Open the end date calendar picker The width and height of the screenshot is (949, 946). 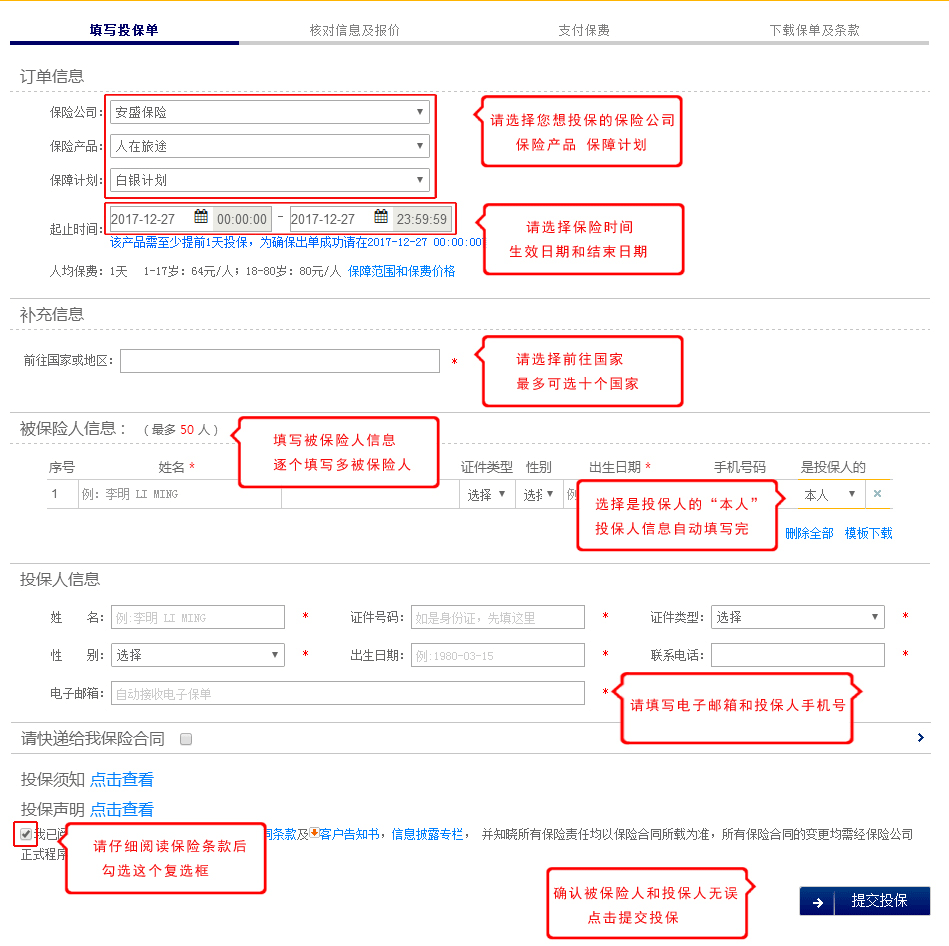point(381,218)
